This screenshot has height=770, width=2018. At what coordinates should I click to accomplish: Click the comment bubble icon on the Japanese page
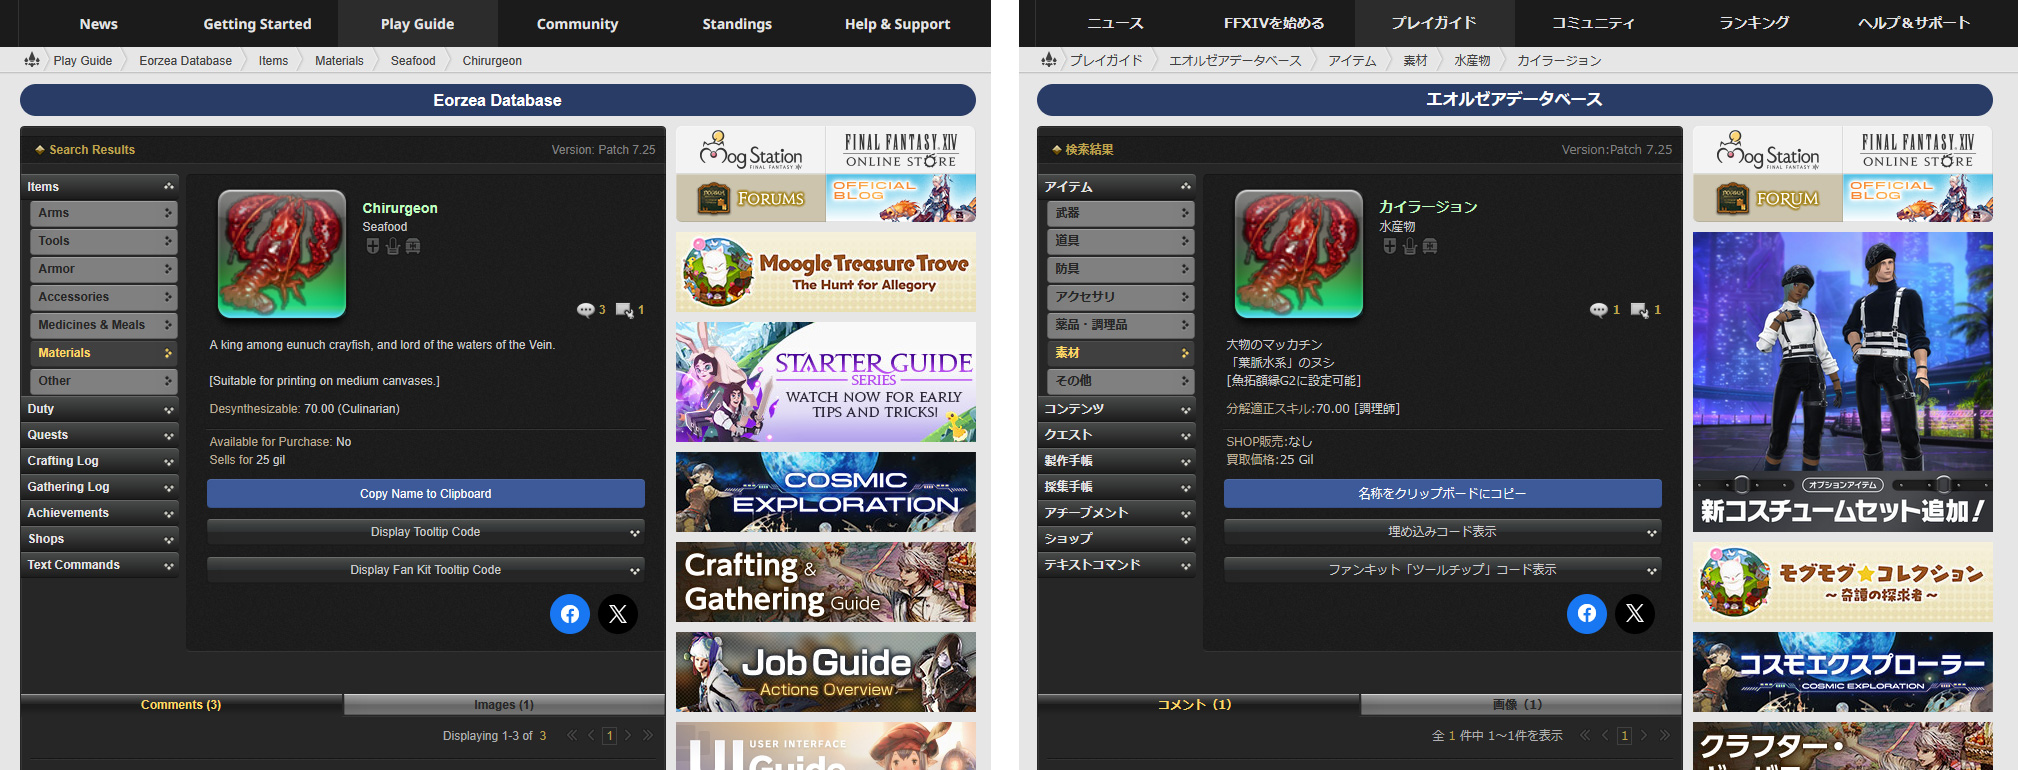(x=1599, y=310)
